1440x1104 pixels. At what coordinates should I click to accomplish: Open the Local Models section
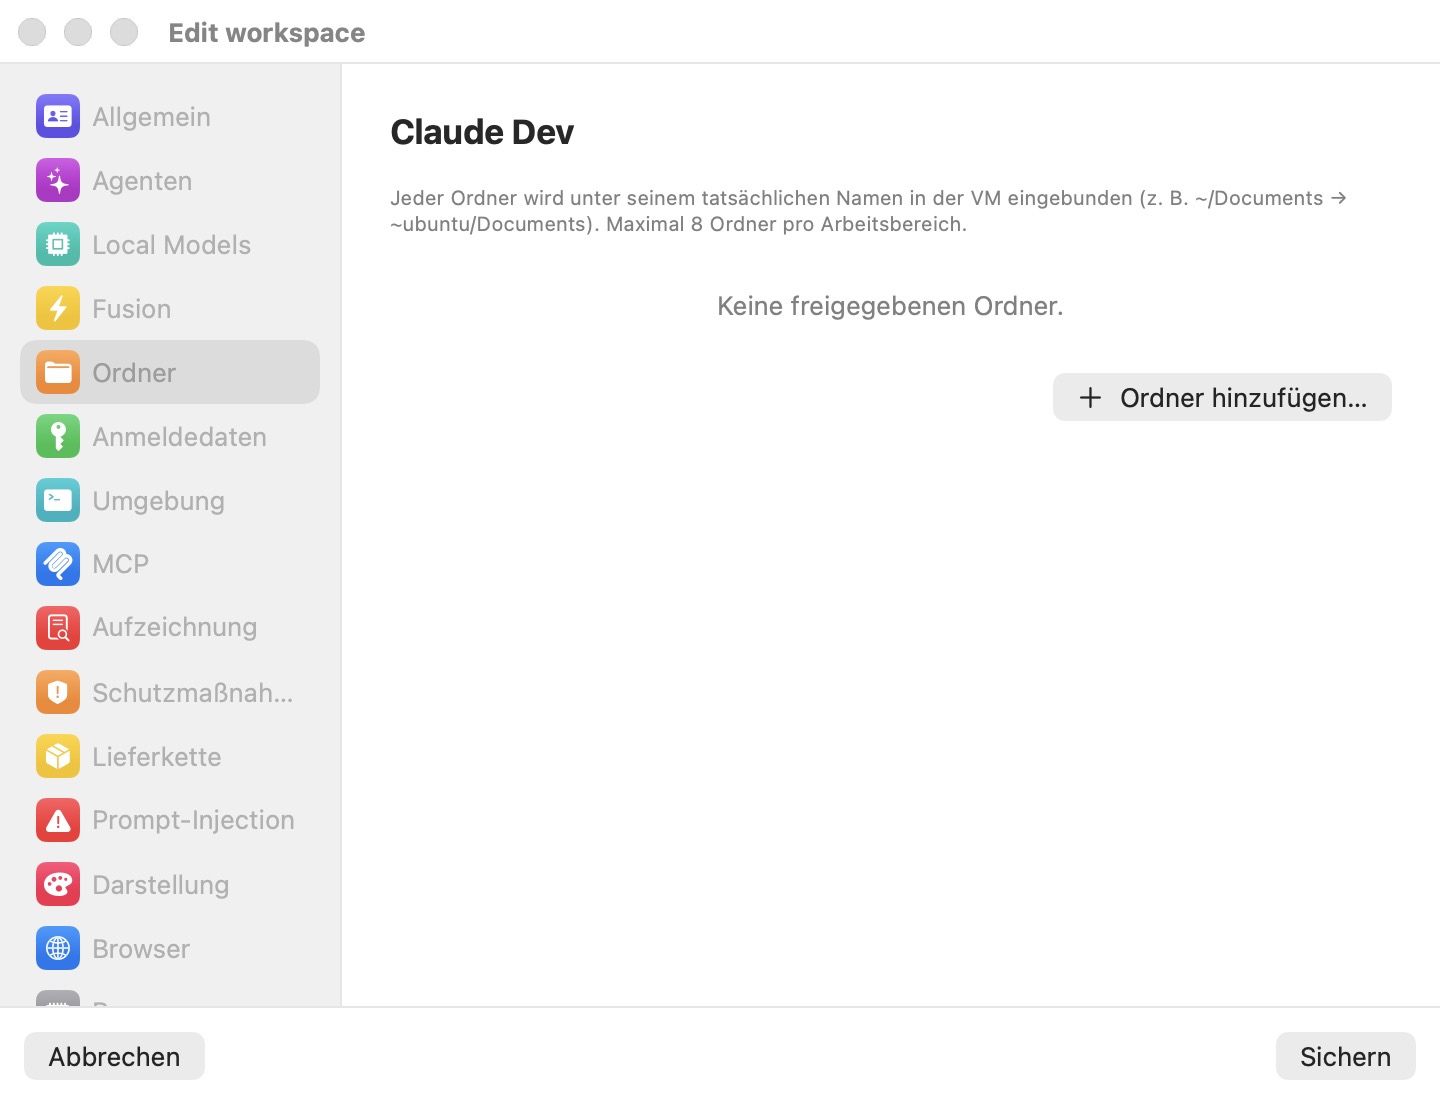pyautogui.click(x=170, y=245)
